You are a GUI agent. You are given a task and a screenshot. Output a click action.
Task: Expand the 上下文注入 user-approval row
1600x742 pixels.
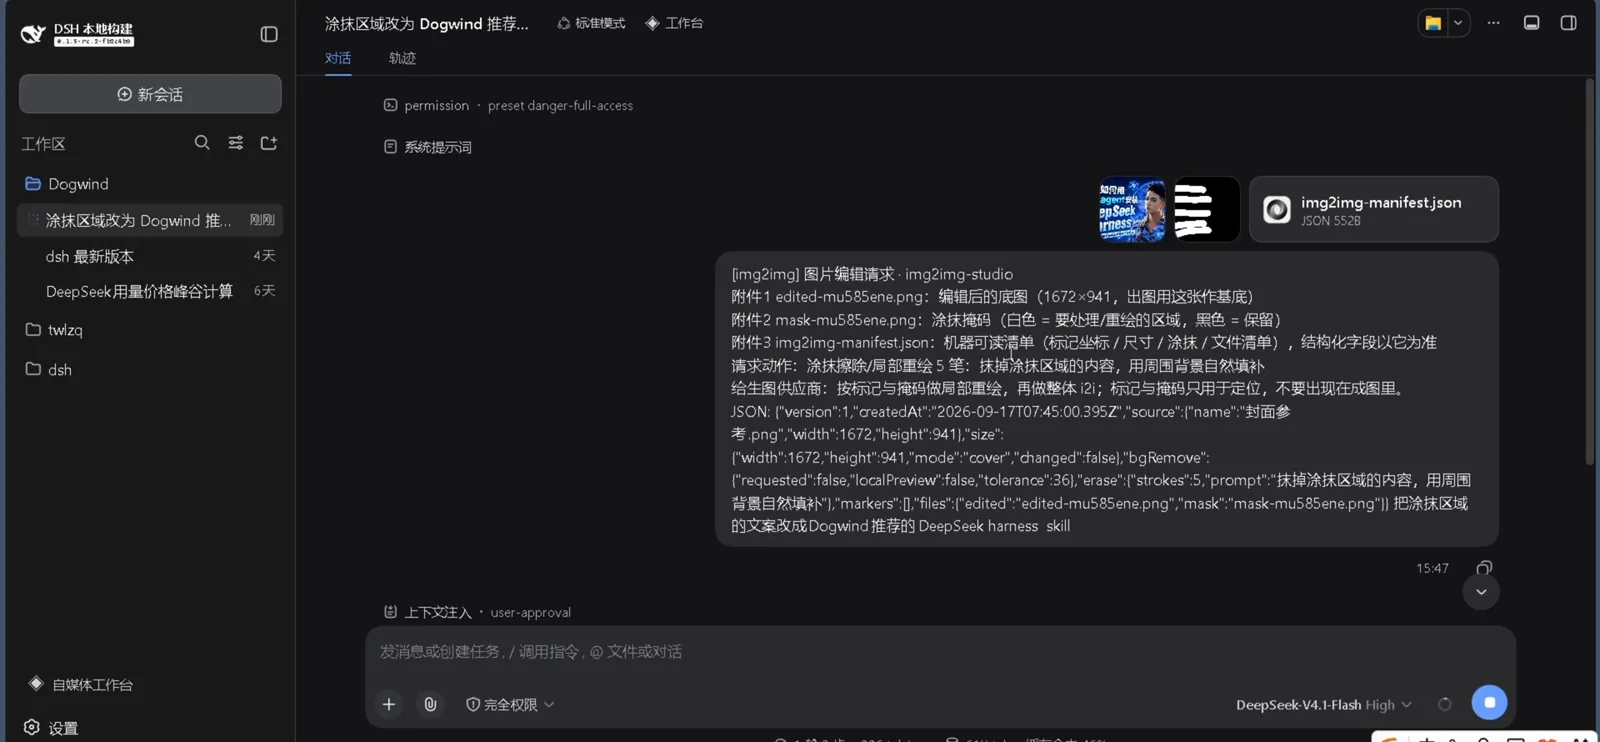(477, 612)
